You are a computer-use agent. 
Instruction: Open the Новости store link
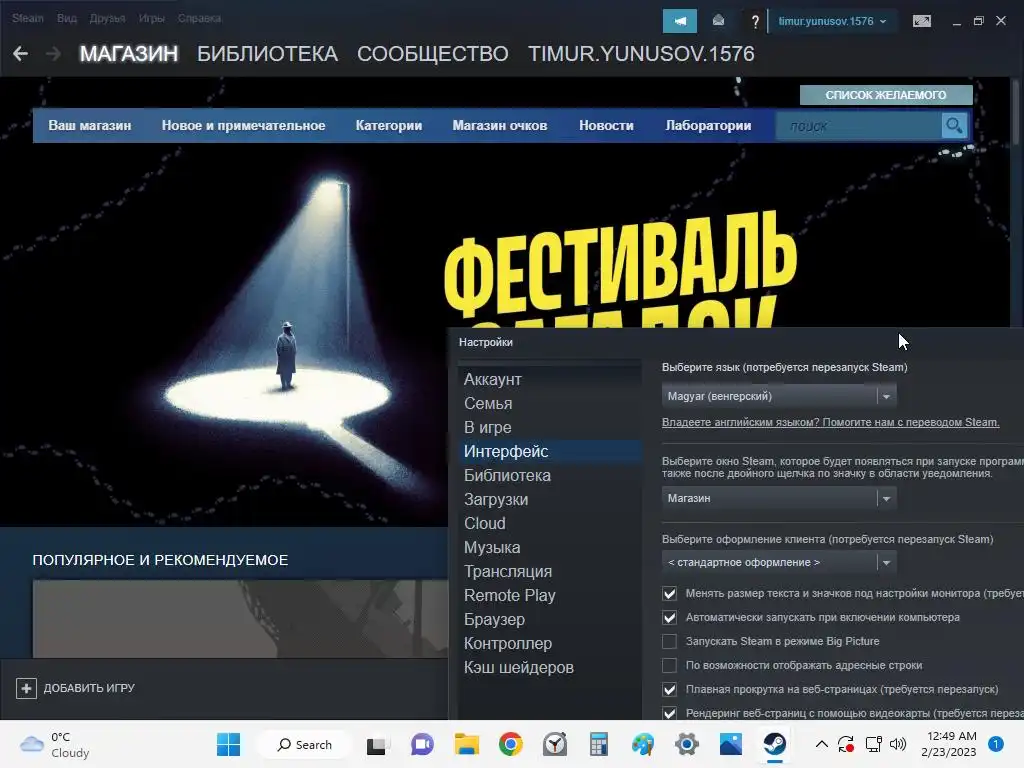point(606,125)
